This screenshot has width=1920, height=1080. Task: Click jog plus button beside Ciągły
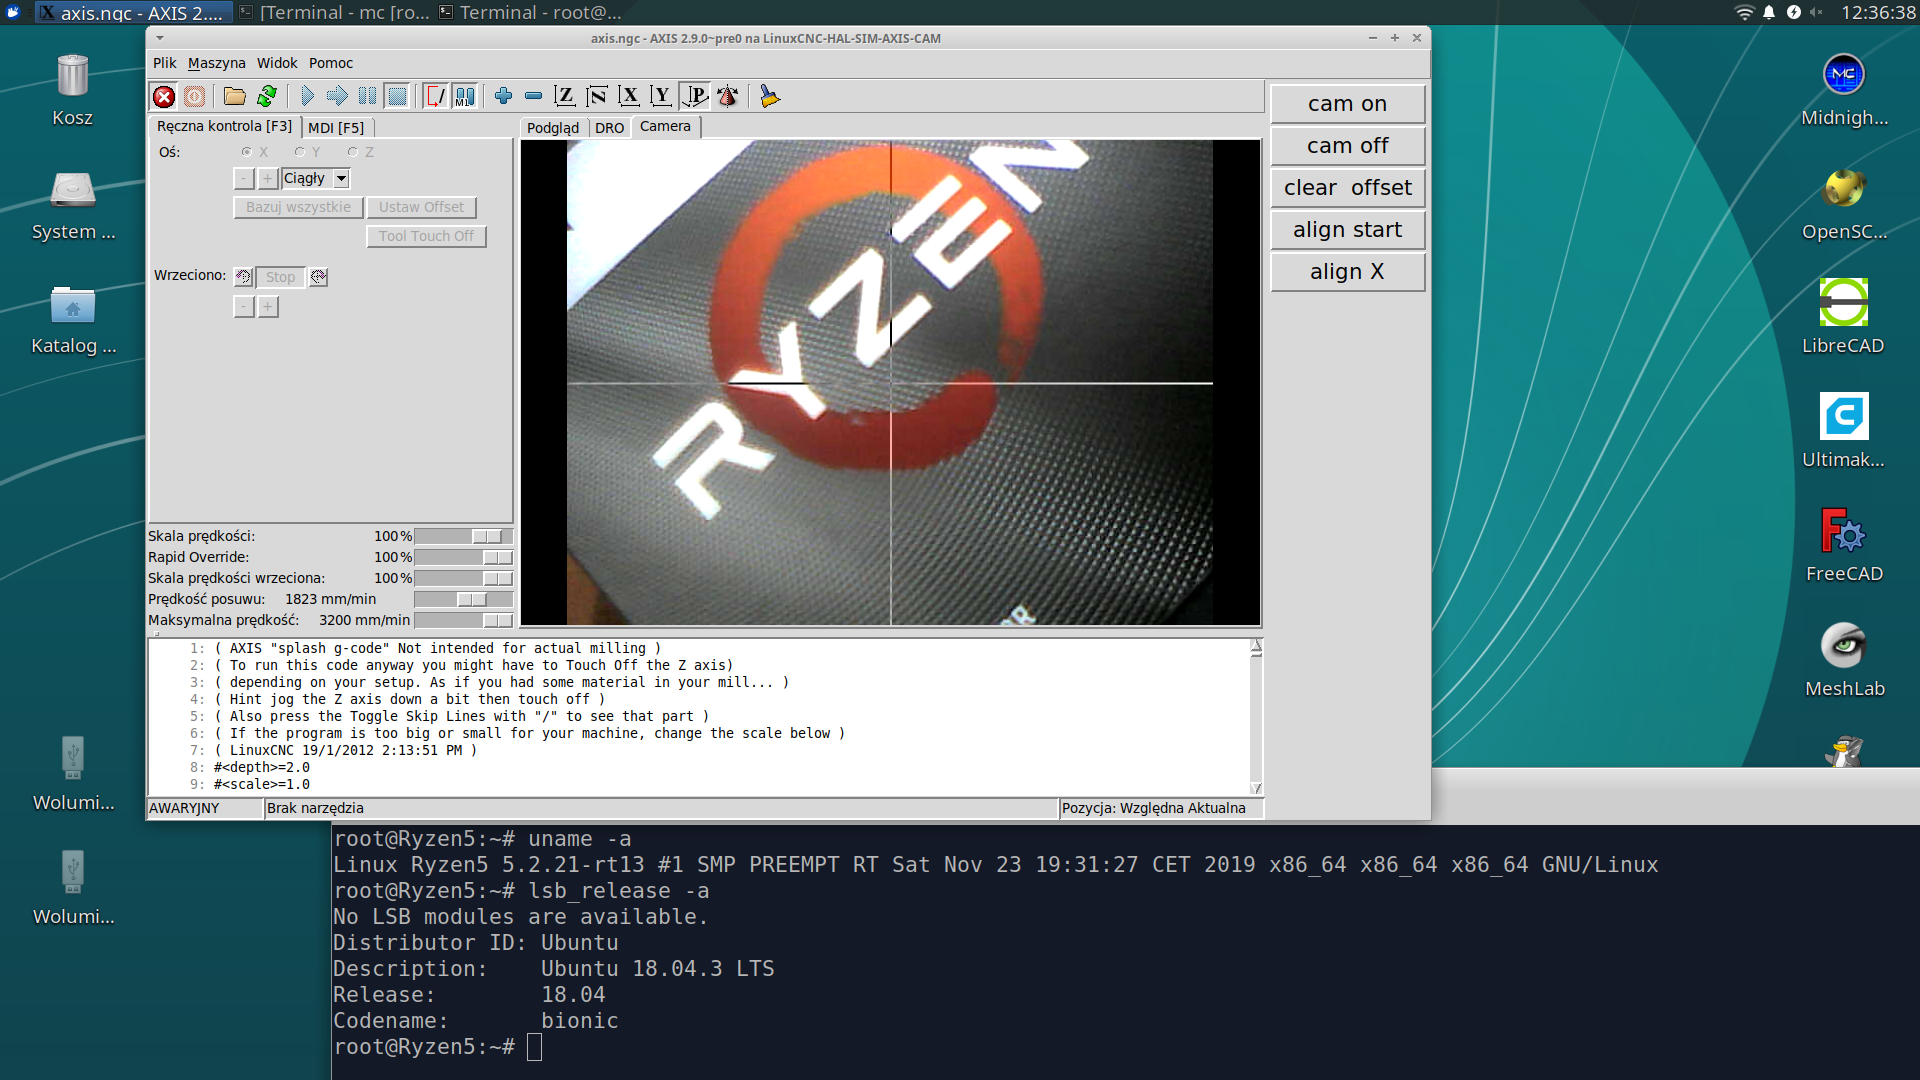click(x=267, y=178)
